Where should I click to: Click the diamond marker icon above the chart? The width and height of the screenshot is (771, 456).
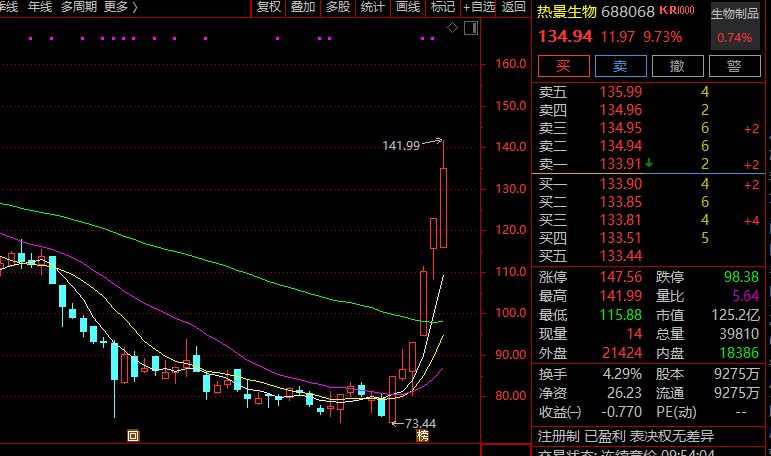[x=452, y=28]
